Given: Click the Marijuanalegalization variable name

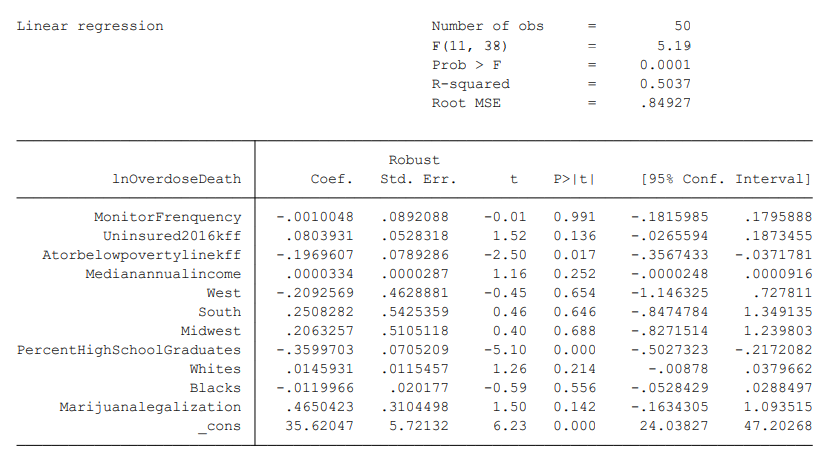Looking at the screenshot, I should click(150, 407).
